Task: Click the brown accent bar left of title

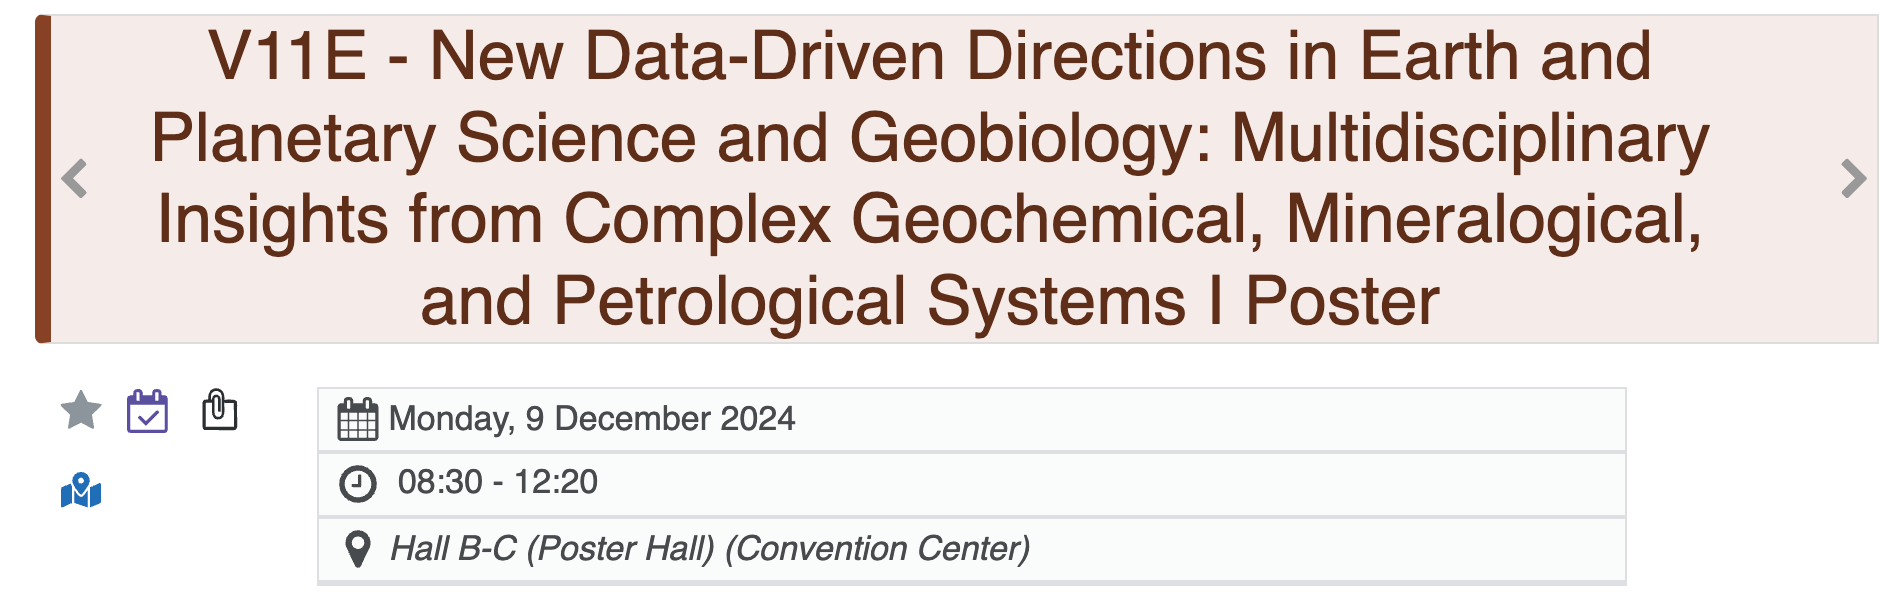Action: click(x=43, y=179)
